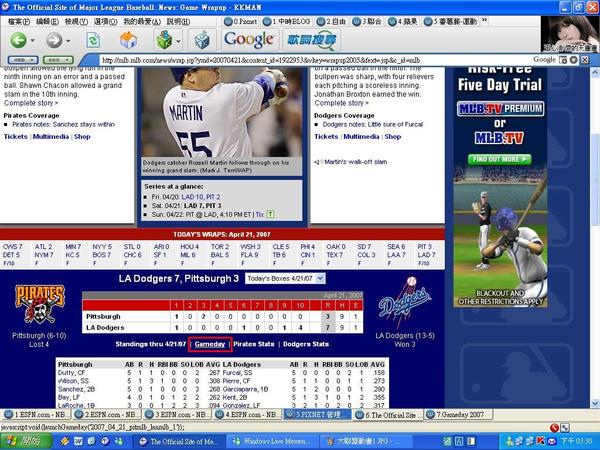600x450 pixels.
Task: Open the 大聯盟動畫1.JPG taskbar item
Action: click(x=366, y=442)
